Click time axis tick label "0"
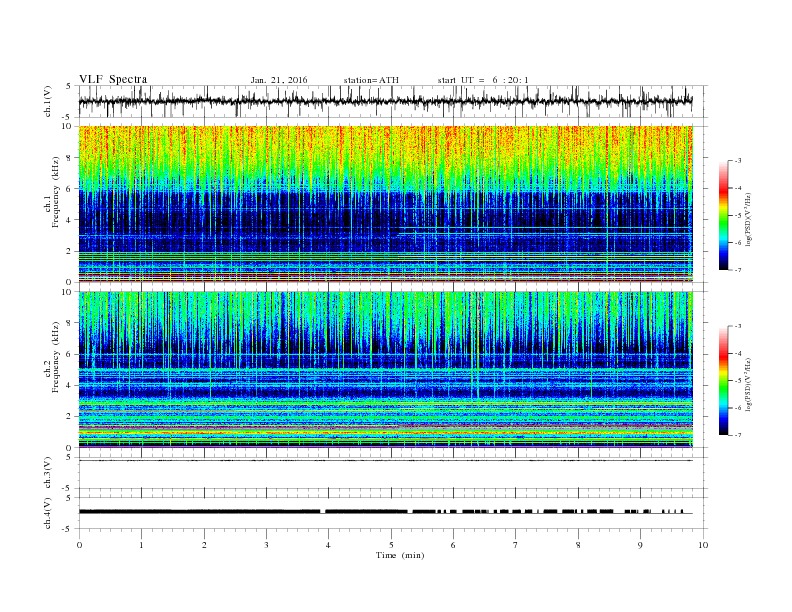Viewport: 792px width, 612px height. [79, 545]
